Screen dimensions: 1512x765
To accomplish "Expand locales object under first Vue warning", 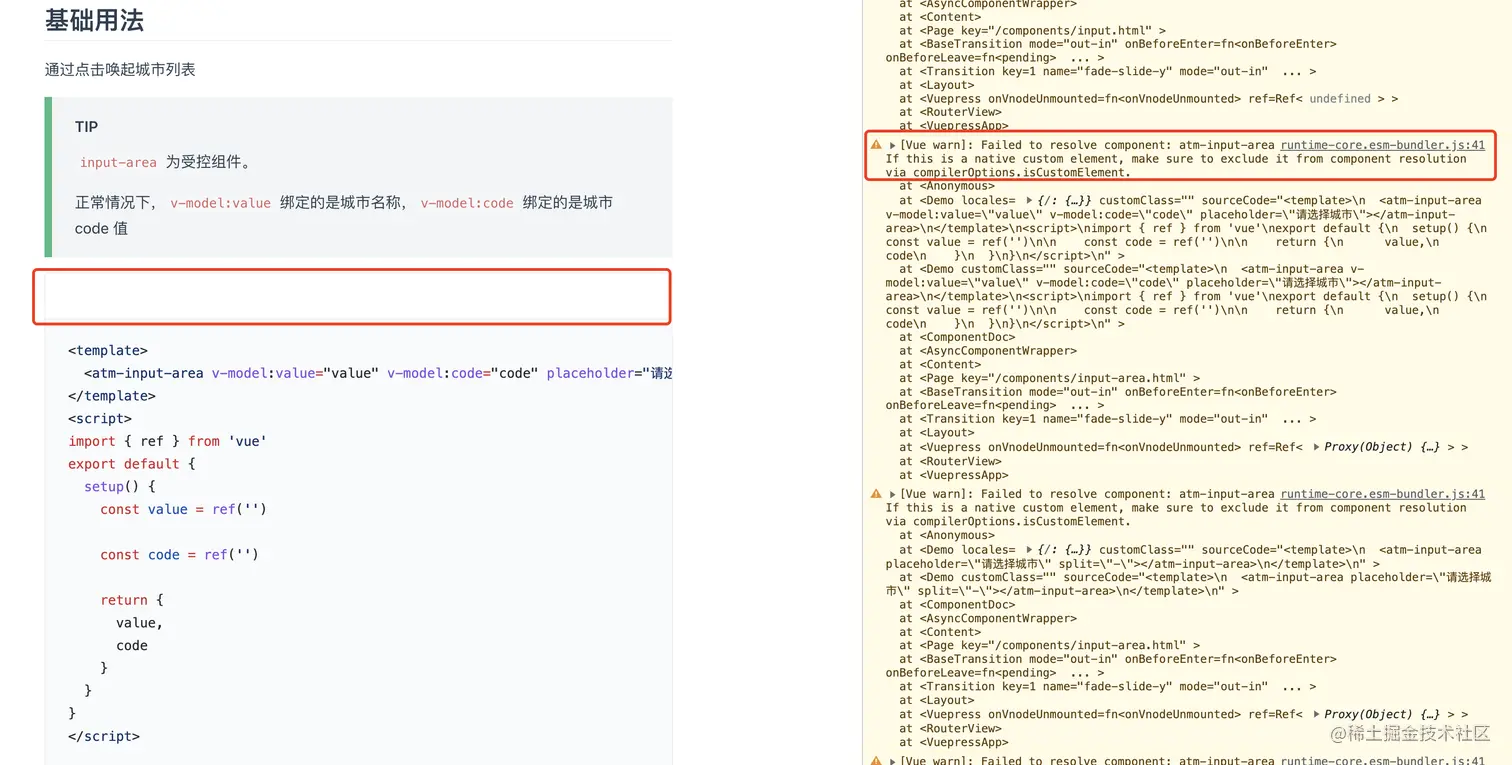I will 1029,201.
